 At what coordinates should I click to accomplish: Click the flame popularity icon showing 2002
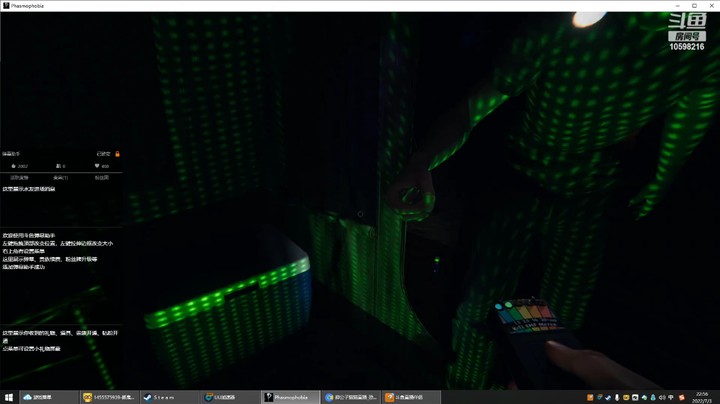pos(13,166)
